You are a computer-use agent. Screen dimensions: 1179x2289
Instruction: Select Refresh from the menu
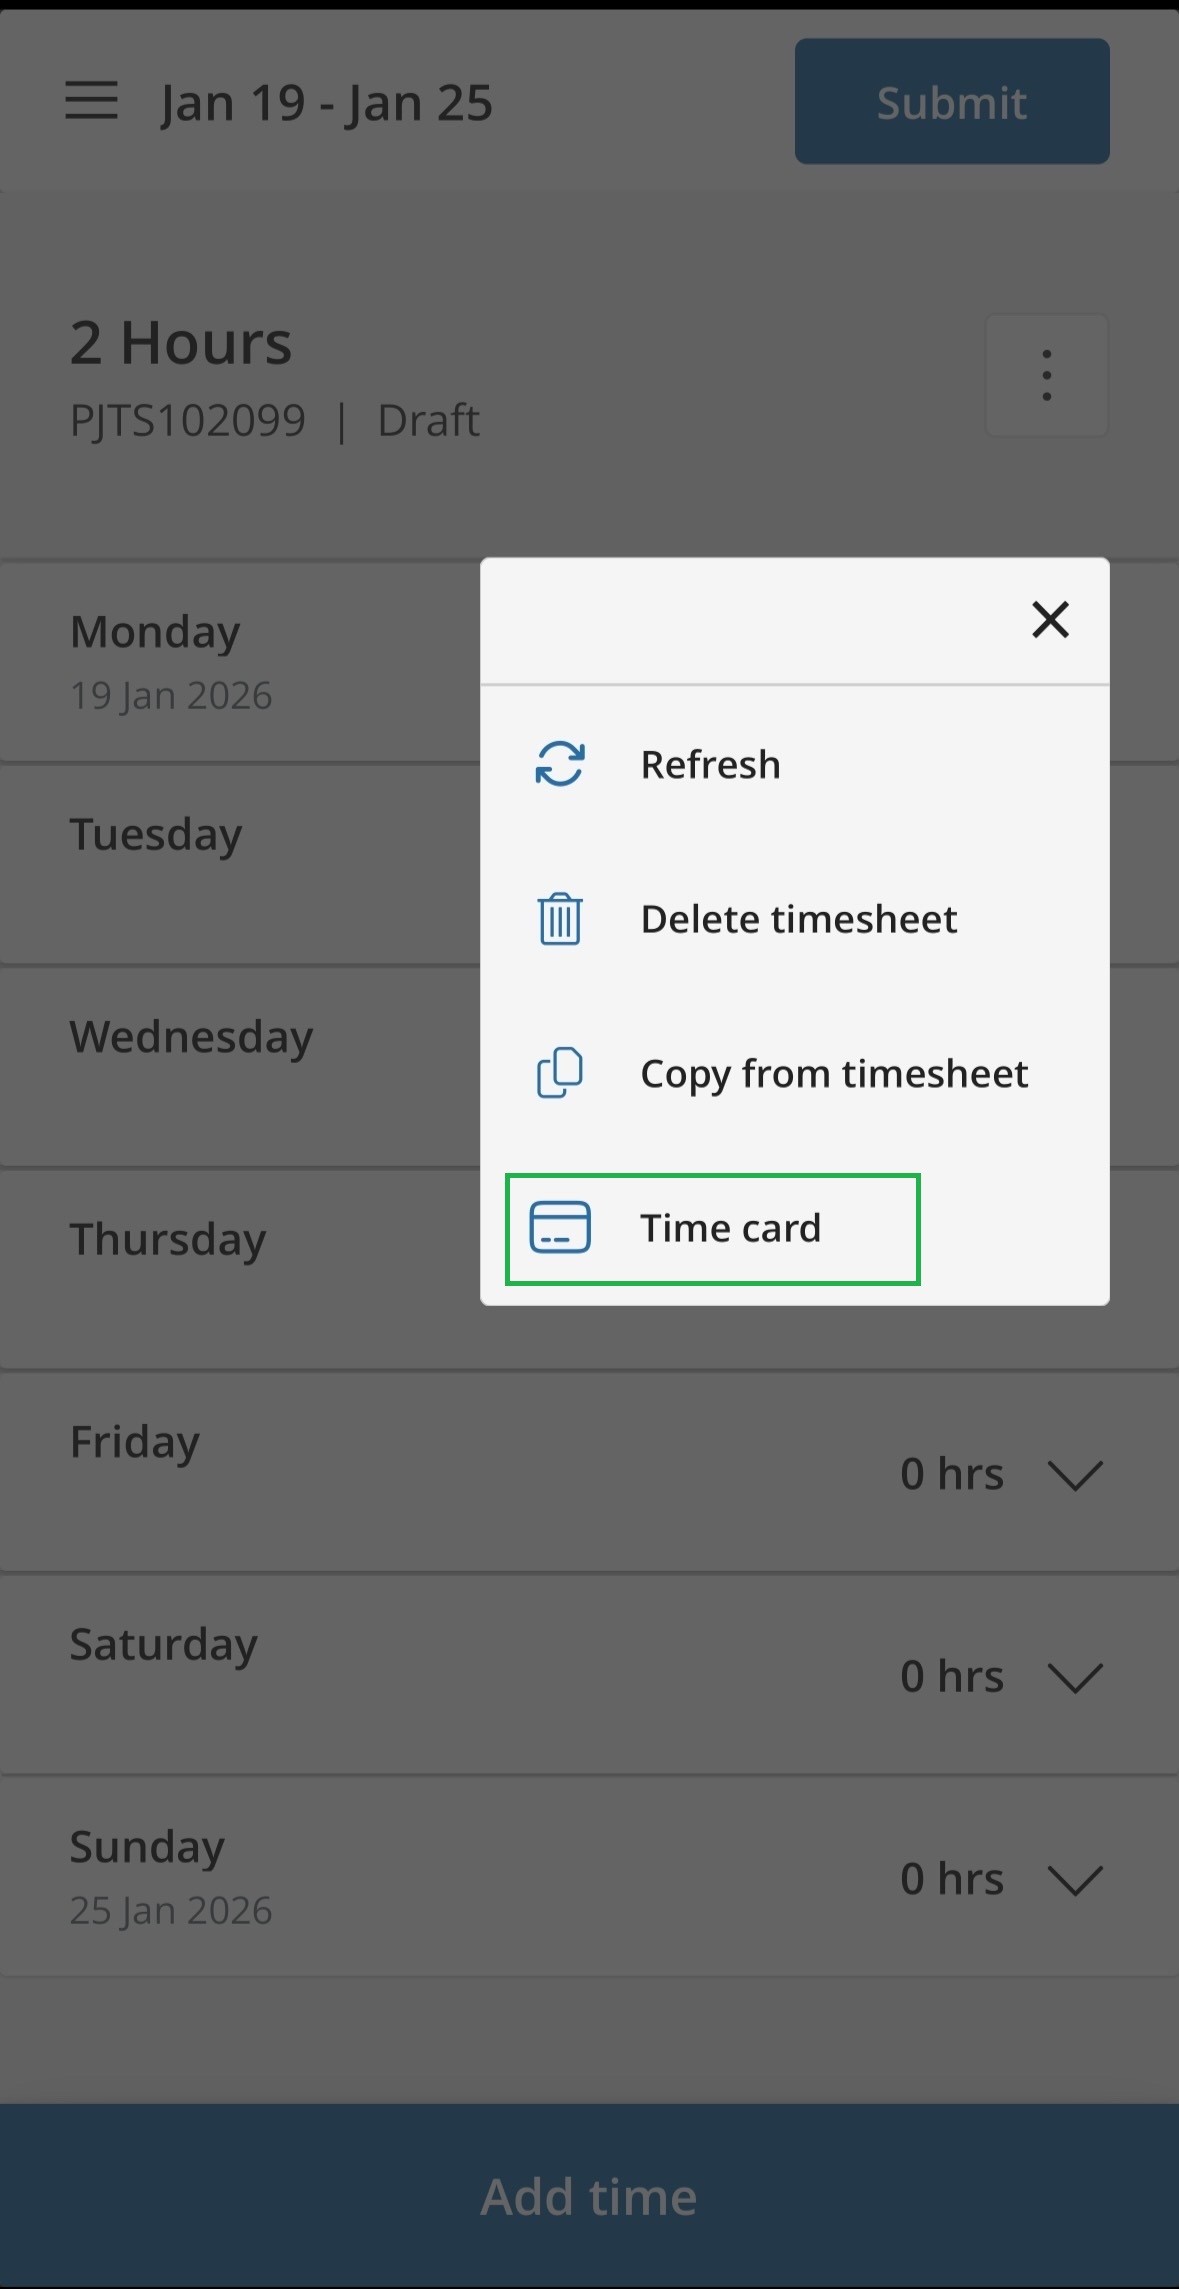tap(710, 765)
